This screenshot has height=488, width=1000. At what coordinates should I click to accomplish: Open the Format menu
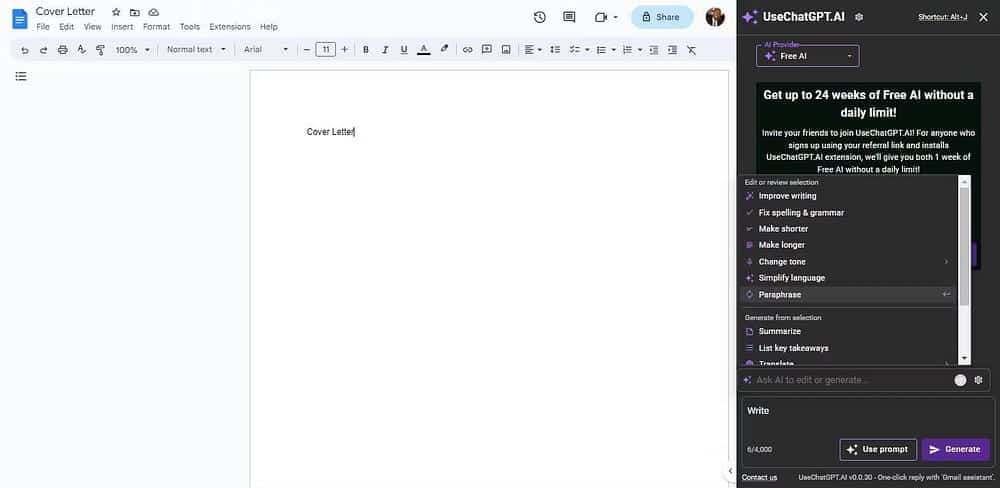156,27
